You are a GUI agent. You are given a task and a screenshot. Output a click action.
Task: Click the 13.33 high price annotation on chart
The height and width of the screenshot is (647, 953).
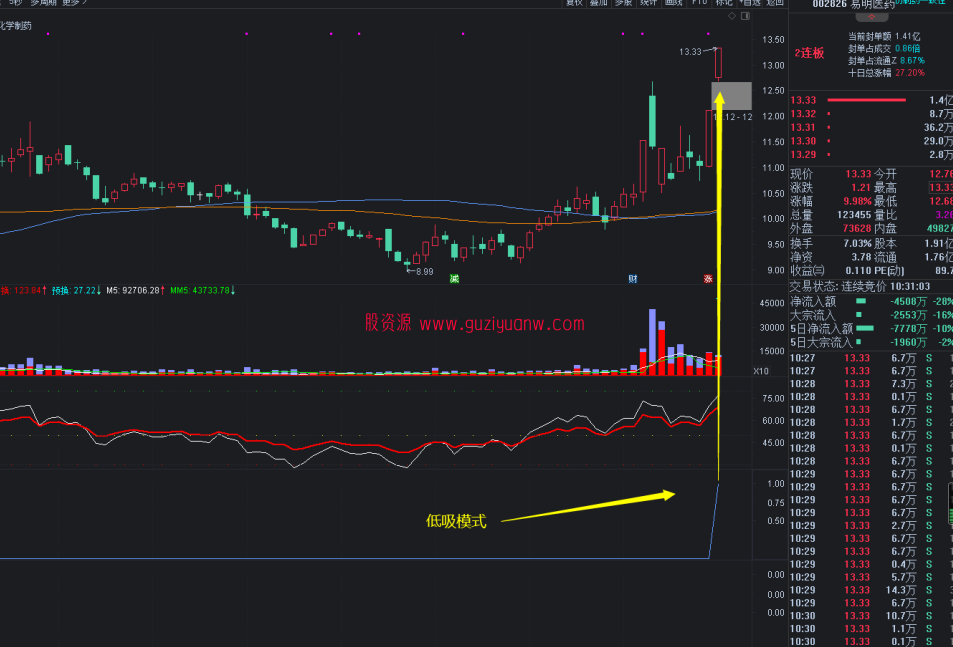click(x=690, y=52)
